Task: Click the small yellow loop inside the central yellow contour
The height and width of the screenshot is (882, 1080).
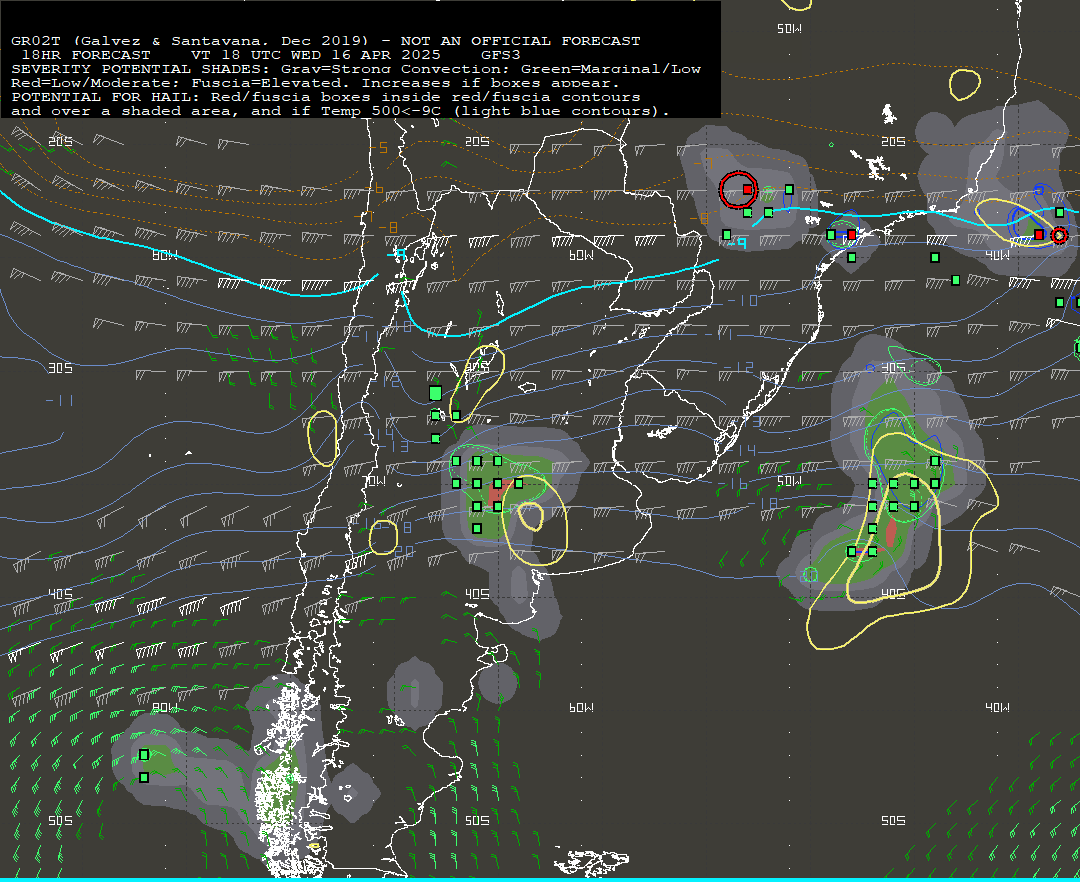Action: click(531, 516)
